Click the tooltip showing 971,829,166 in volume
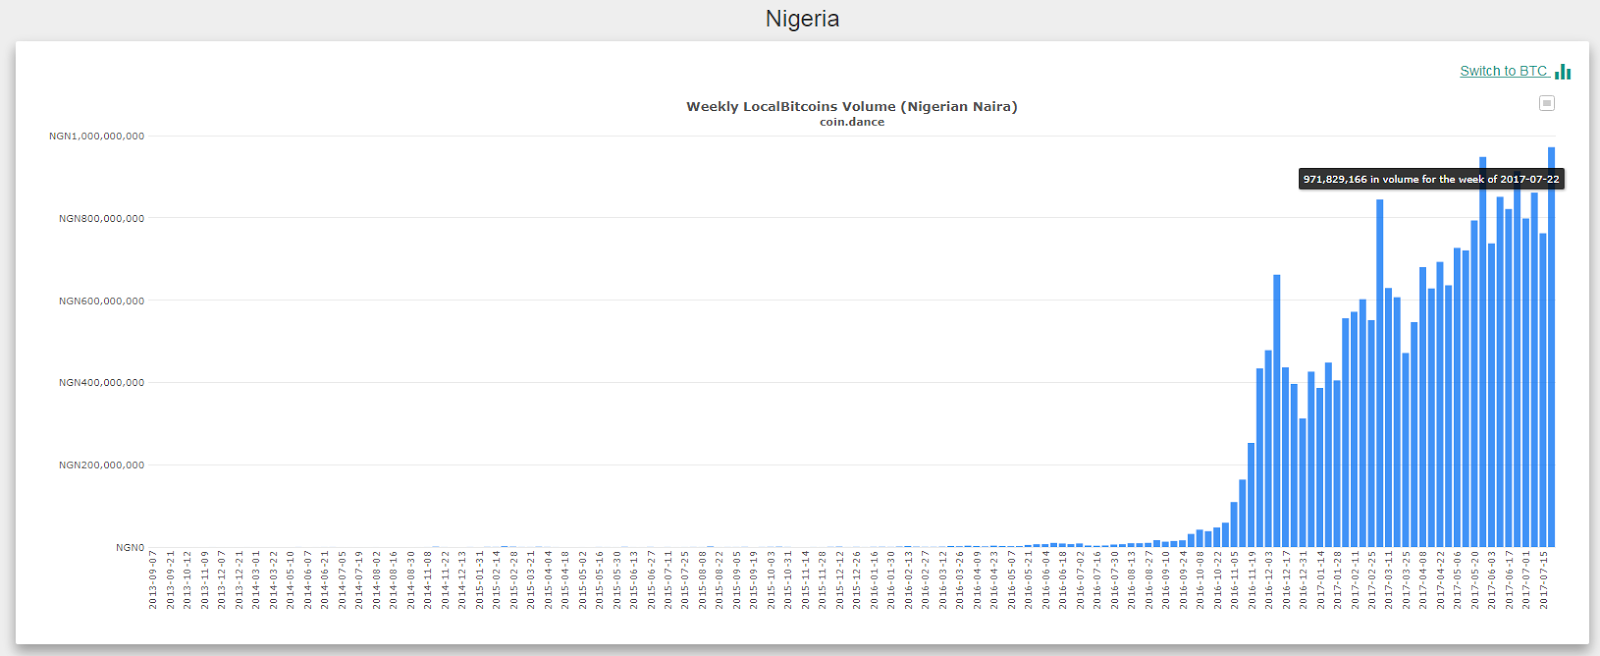Screen dimensions: 1600x656 point(1431,179)
